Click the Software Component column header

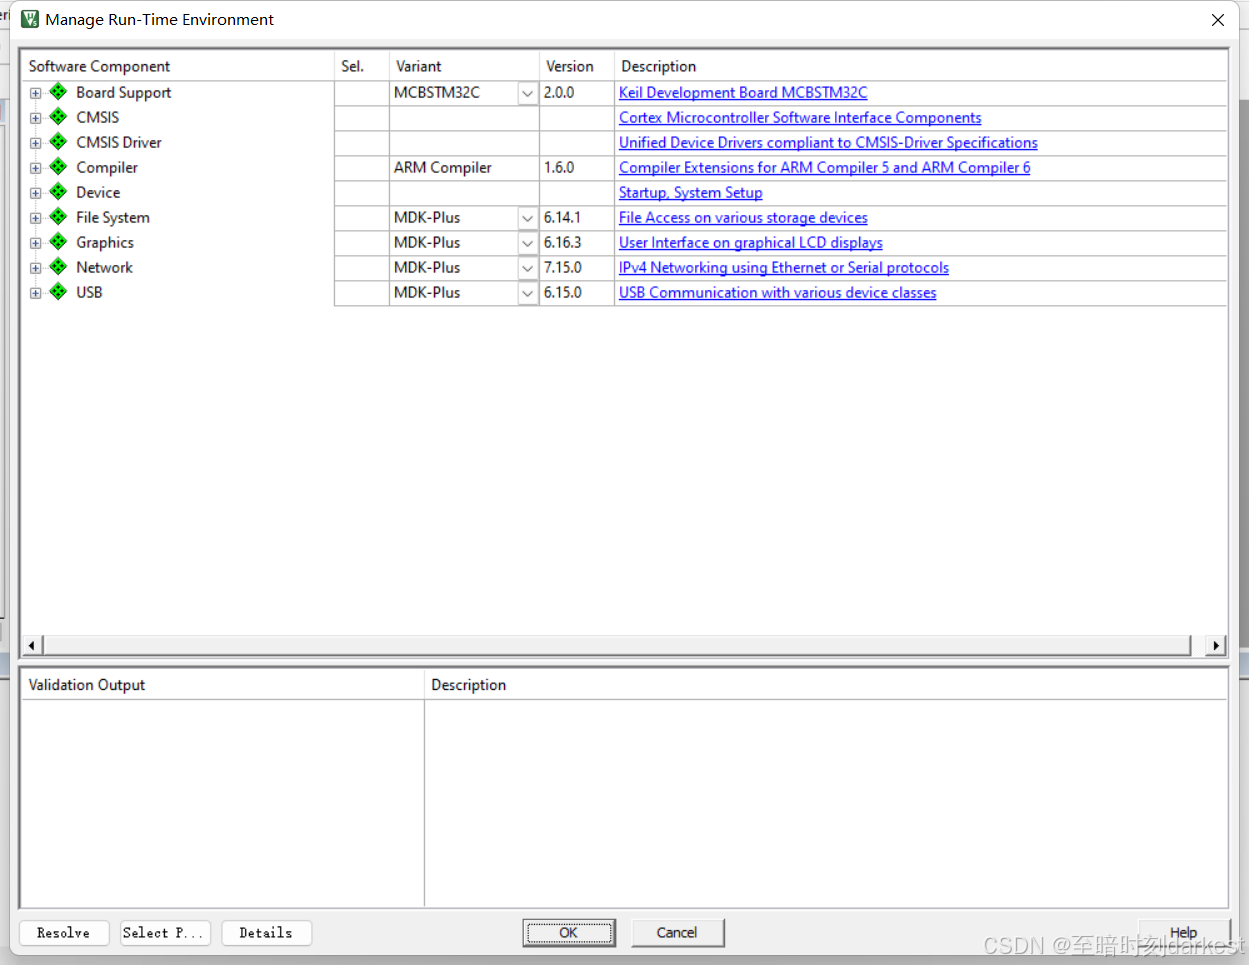pos(178,66)
